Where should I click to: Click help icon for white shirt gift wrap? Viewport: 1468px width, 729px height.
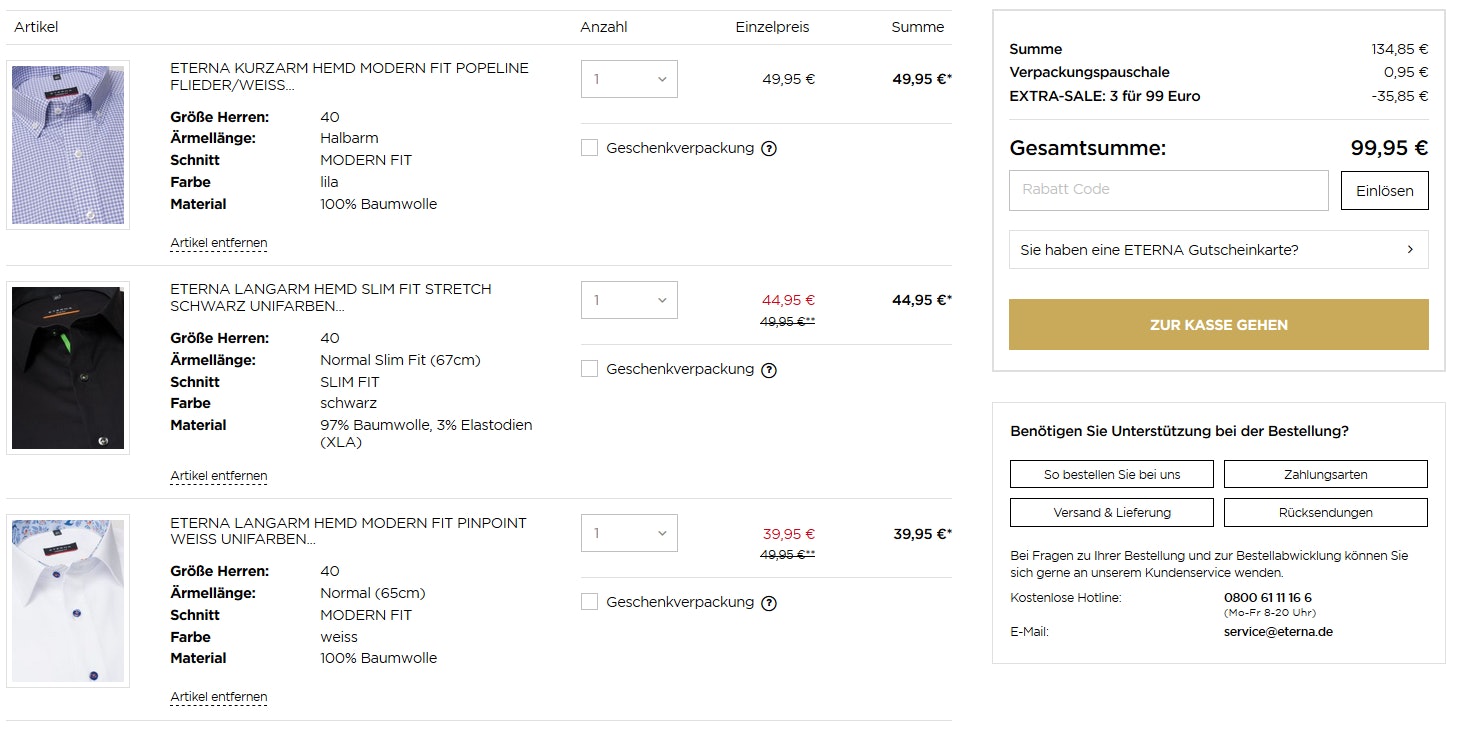click(769, 603)
